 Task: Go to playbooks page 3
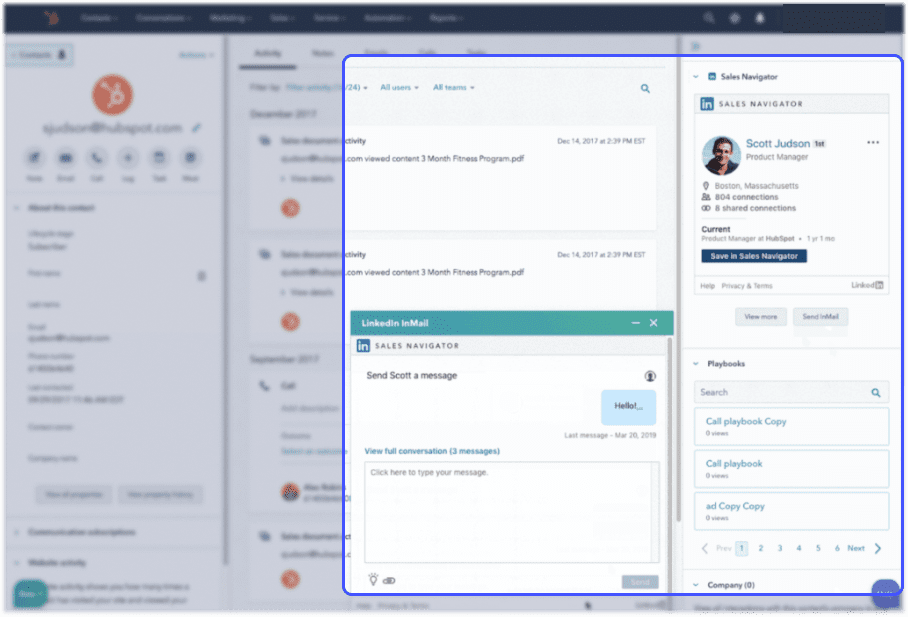click(779, 548)
